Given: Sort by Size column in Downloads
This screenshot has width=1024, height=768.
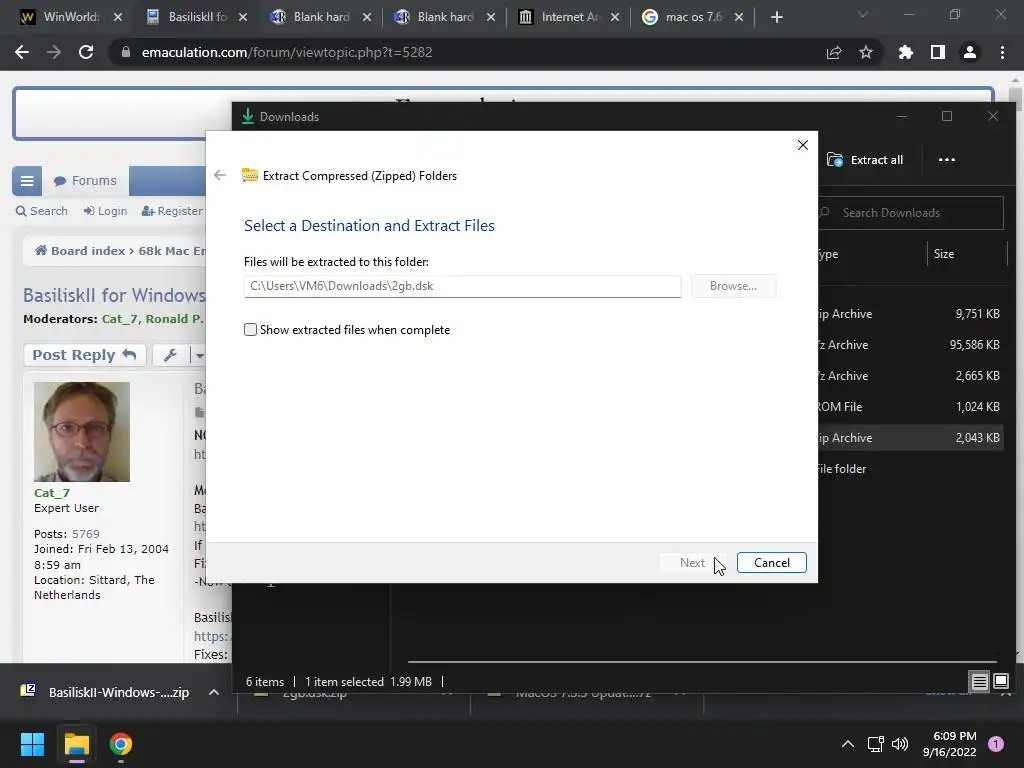Looking at the screenshot, I should pos(944,254).
